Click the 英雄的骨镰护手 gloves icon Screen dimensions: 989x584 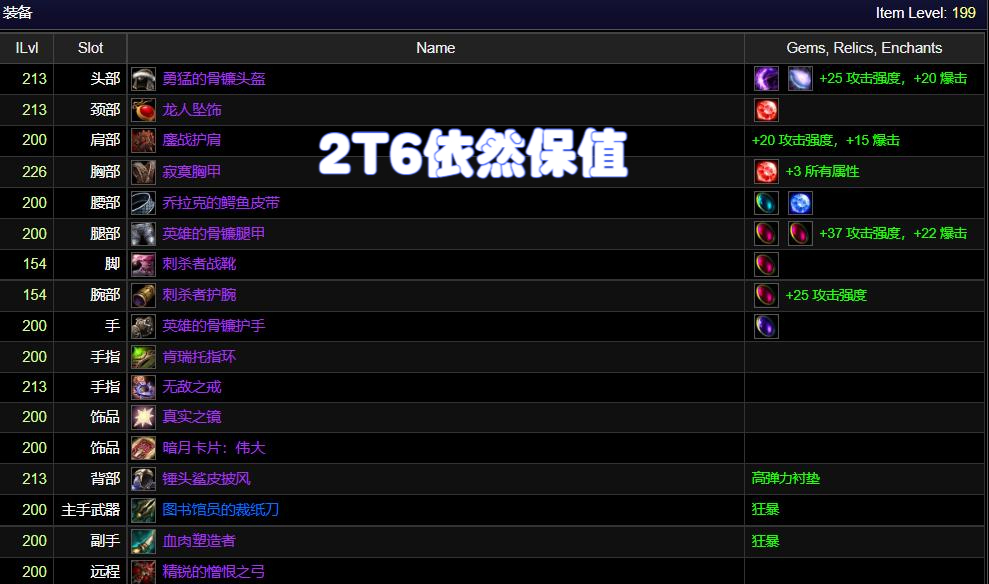point(143,326)
